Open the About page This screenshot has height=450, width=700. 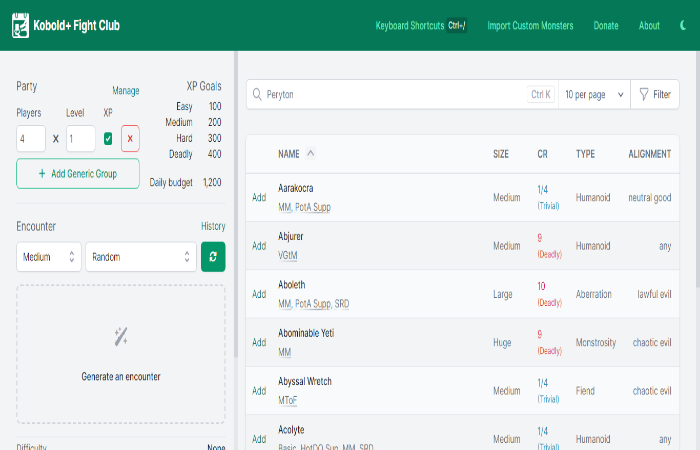pos(649,25)
